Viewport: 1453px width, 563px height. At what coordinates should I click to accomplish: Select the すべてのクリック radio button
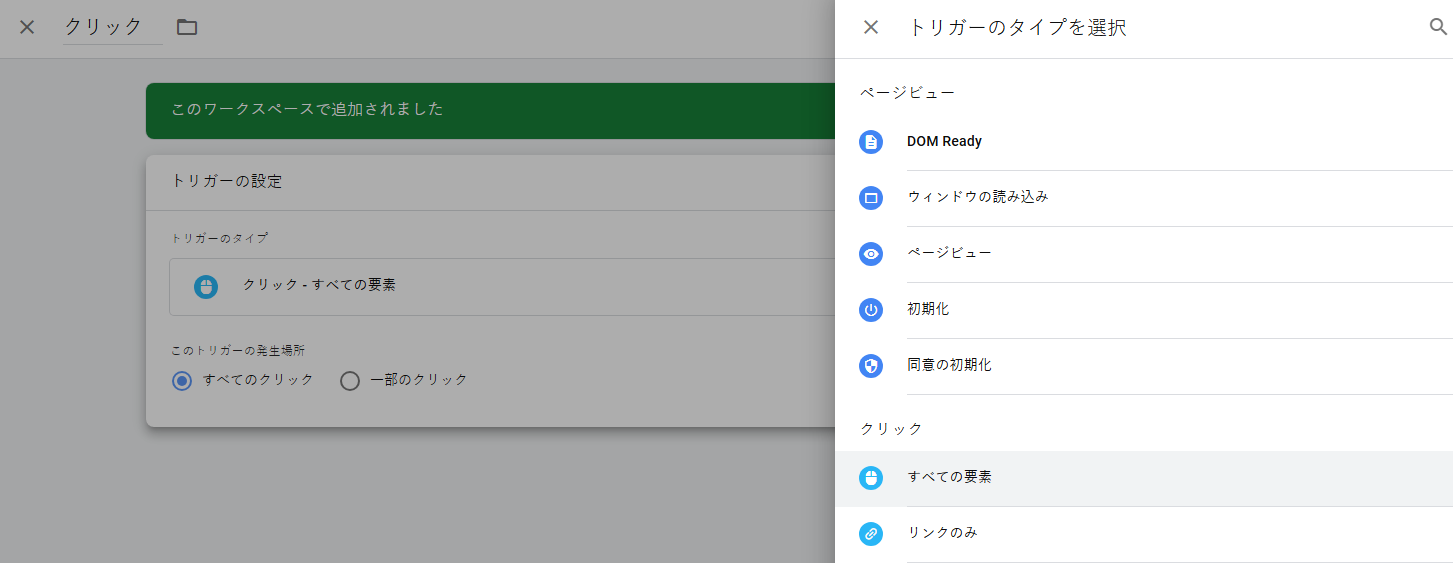pyautogui.click(x=182, y=381)
